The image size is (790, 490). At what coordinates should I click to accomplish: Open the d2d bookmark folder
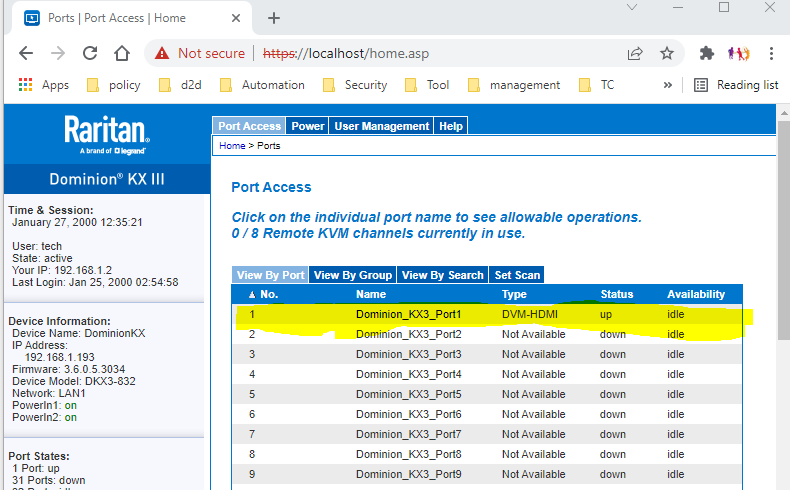pyautogui.click(x=180, y=85)
